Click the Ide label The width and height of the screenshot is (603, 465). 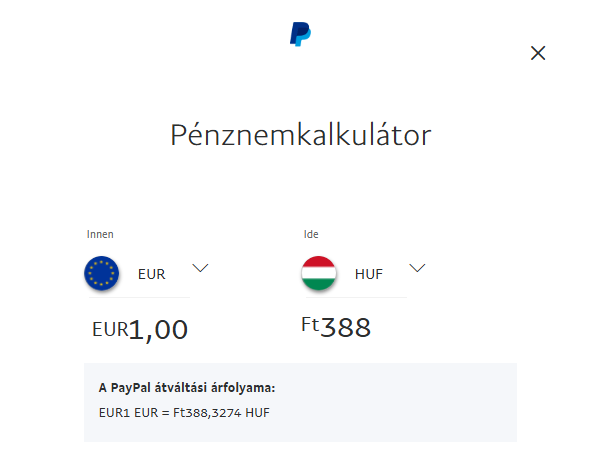pos(311,234)
